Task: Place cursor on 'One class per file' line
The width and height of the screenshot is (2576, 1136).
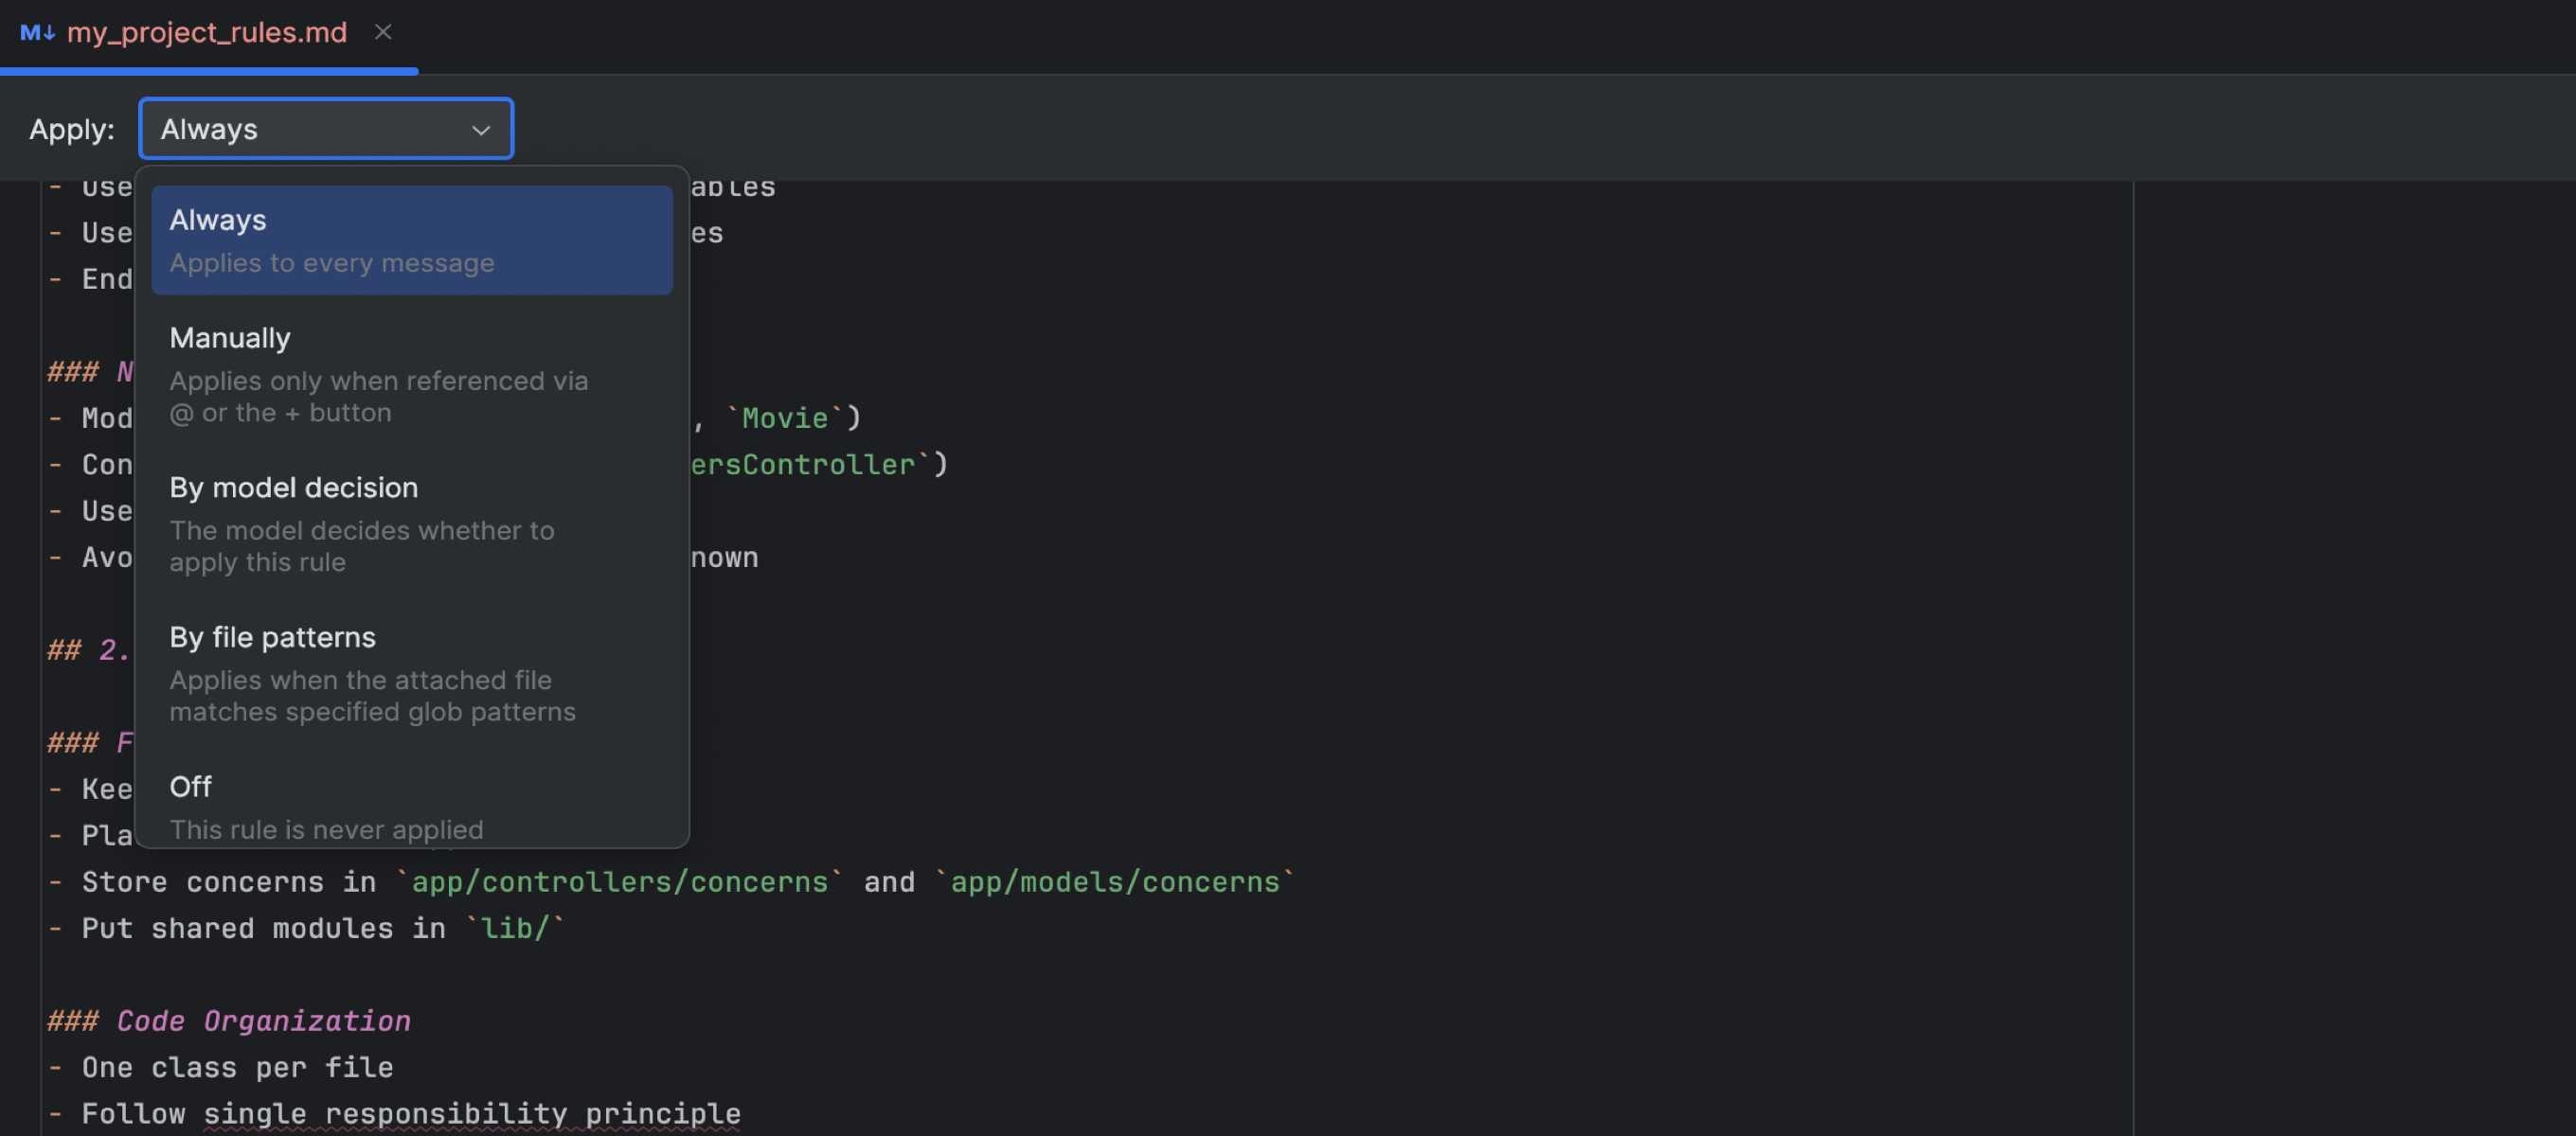Action: pyautogui.click(x=237, y=1067)
